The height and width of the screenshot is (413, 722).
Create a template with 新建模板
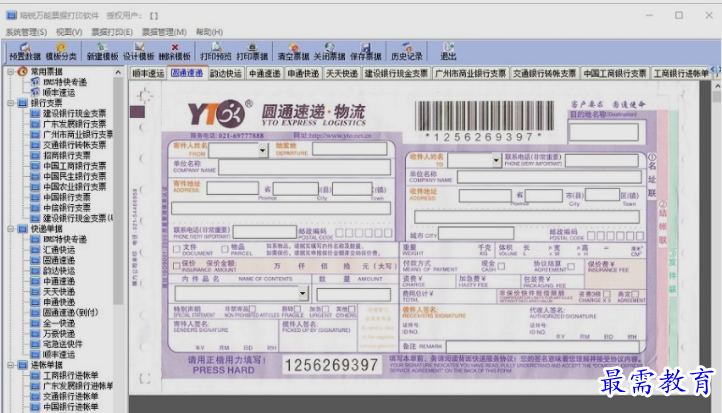click(x=102, y=51)
